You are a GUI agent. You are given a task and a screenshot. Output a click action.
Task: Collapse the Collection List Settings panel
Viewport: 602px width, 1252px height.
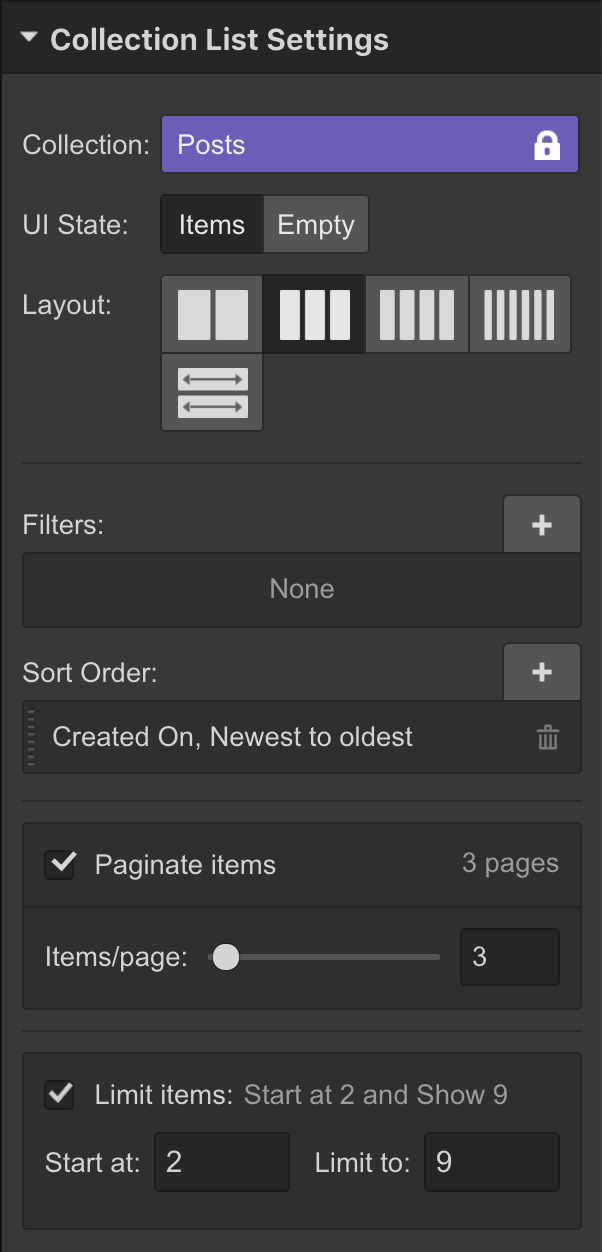[x=28, y=36]
